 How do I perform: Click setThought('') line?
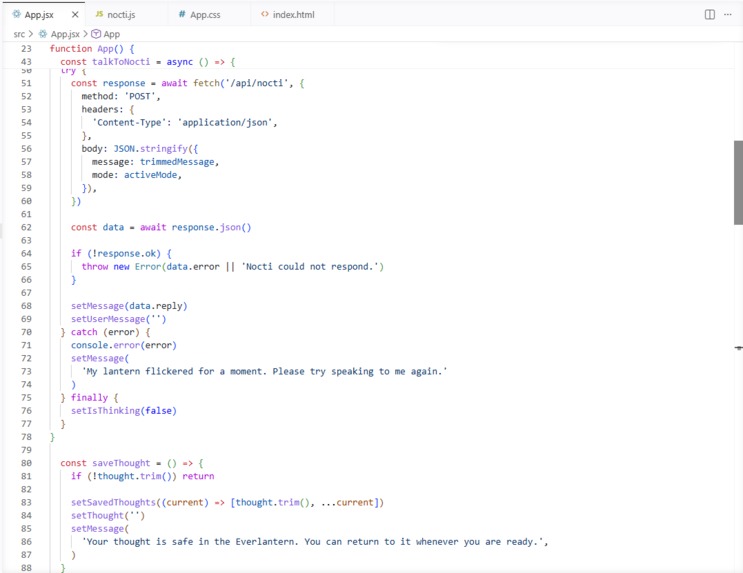[108, 516]
